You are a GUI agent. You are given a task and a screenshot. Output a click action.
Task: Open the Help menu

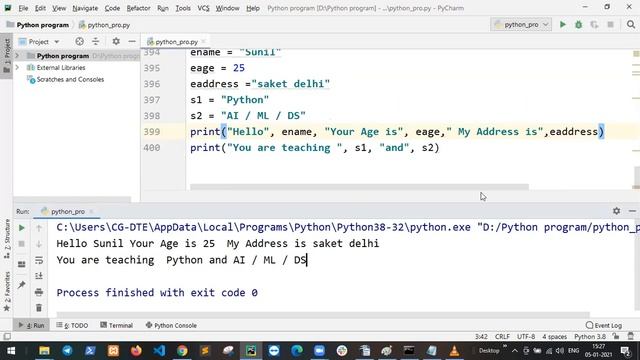tap(253, 8)
